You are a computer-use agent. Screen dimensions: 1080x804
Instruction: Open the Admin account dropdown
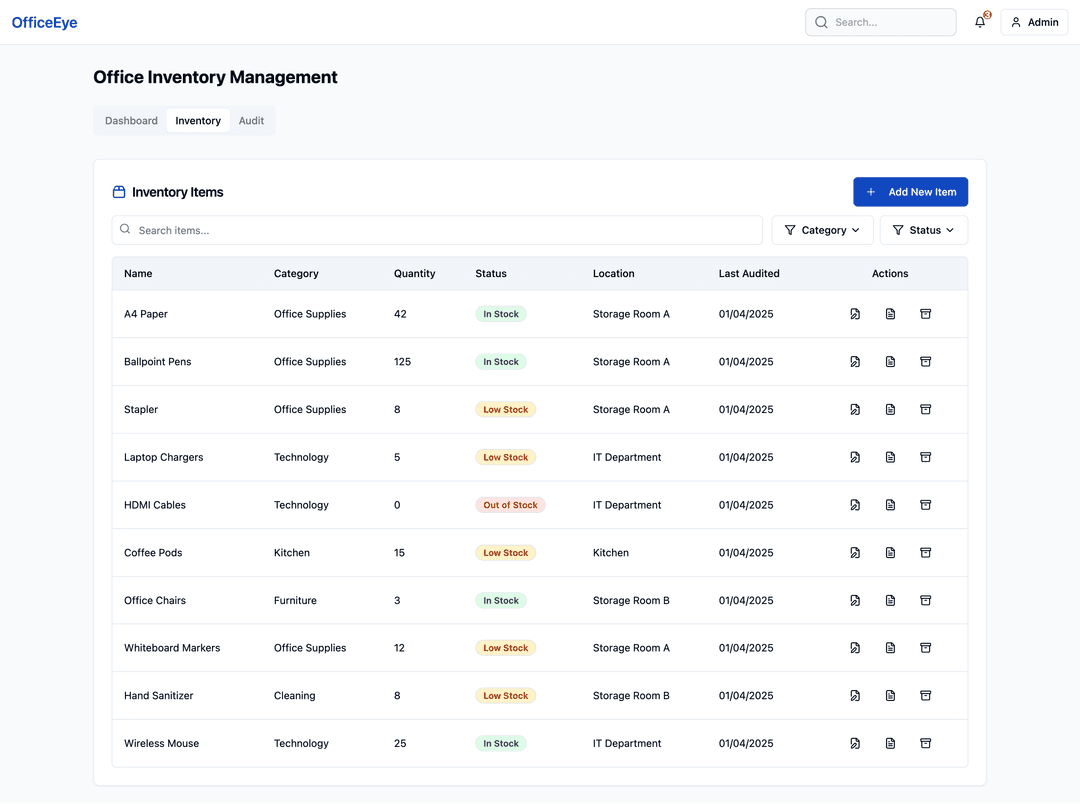pos(1034,22)
